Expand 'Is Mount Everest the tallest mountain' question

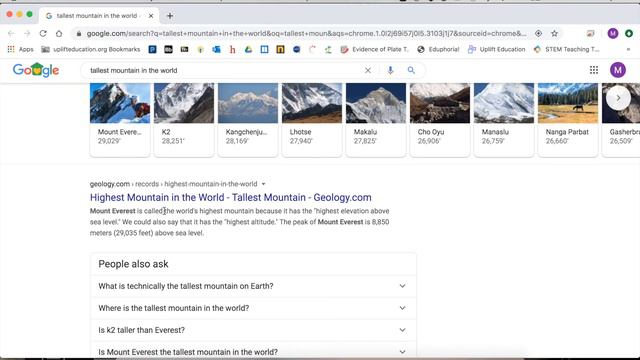click(253, 351)
